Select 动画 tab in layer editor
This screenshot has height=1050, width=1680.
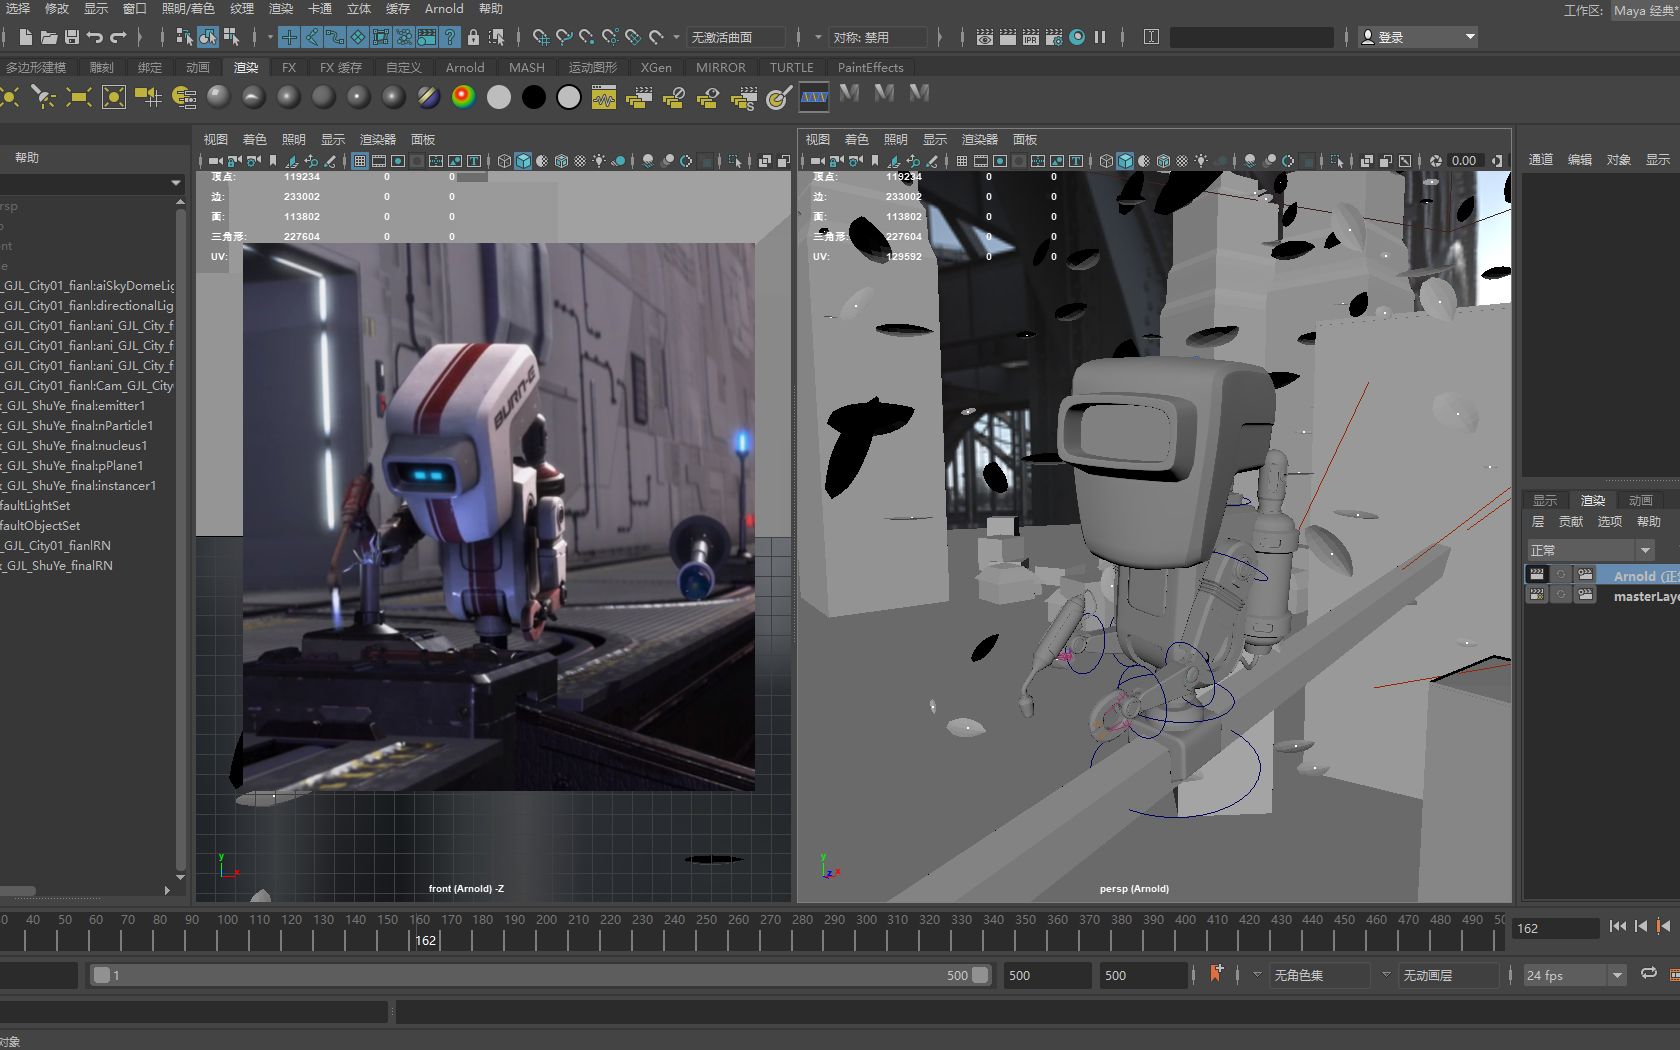point(1641,500)
